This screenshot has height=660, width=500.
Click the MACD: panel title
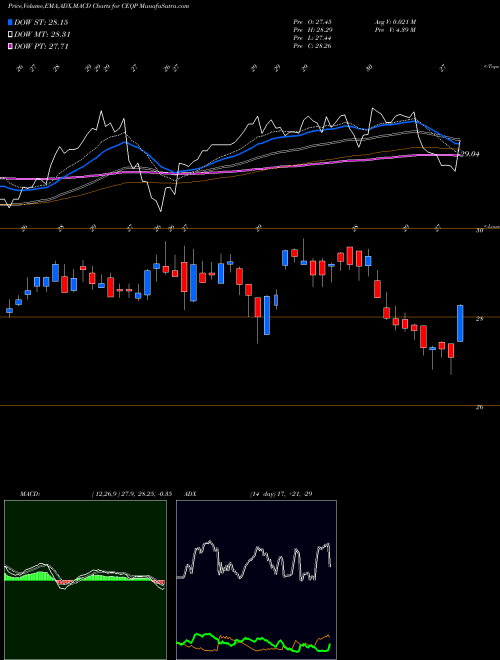(x=30, y=494)
